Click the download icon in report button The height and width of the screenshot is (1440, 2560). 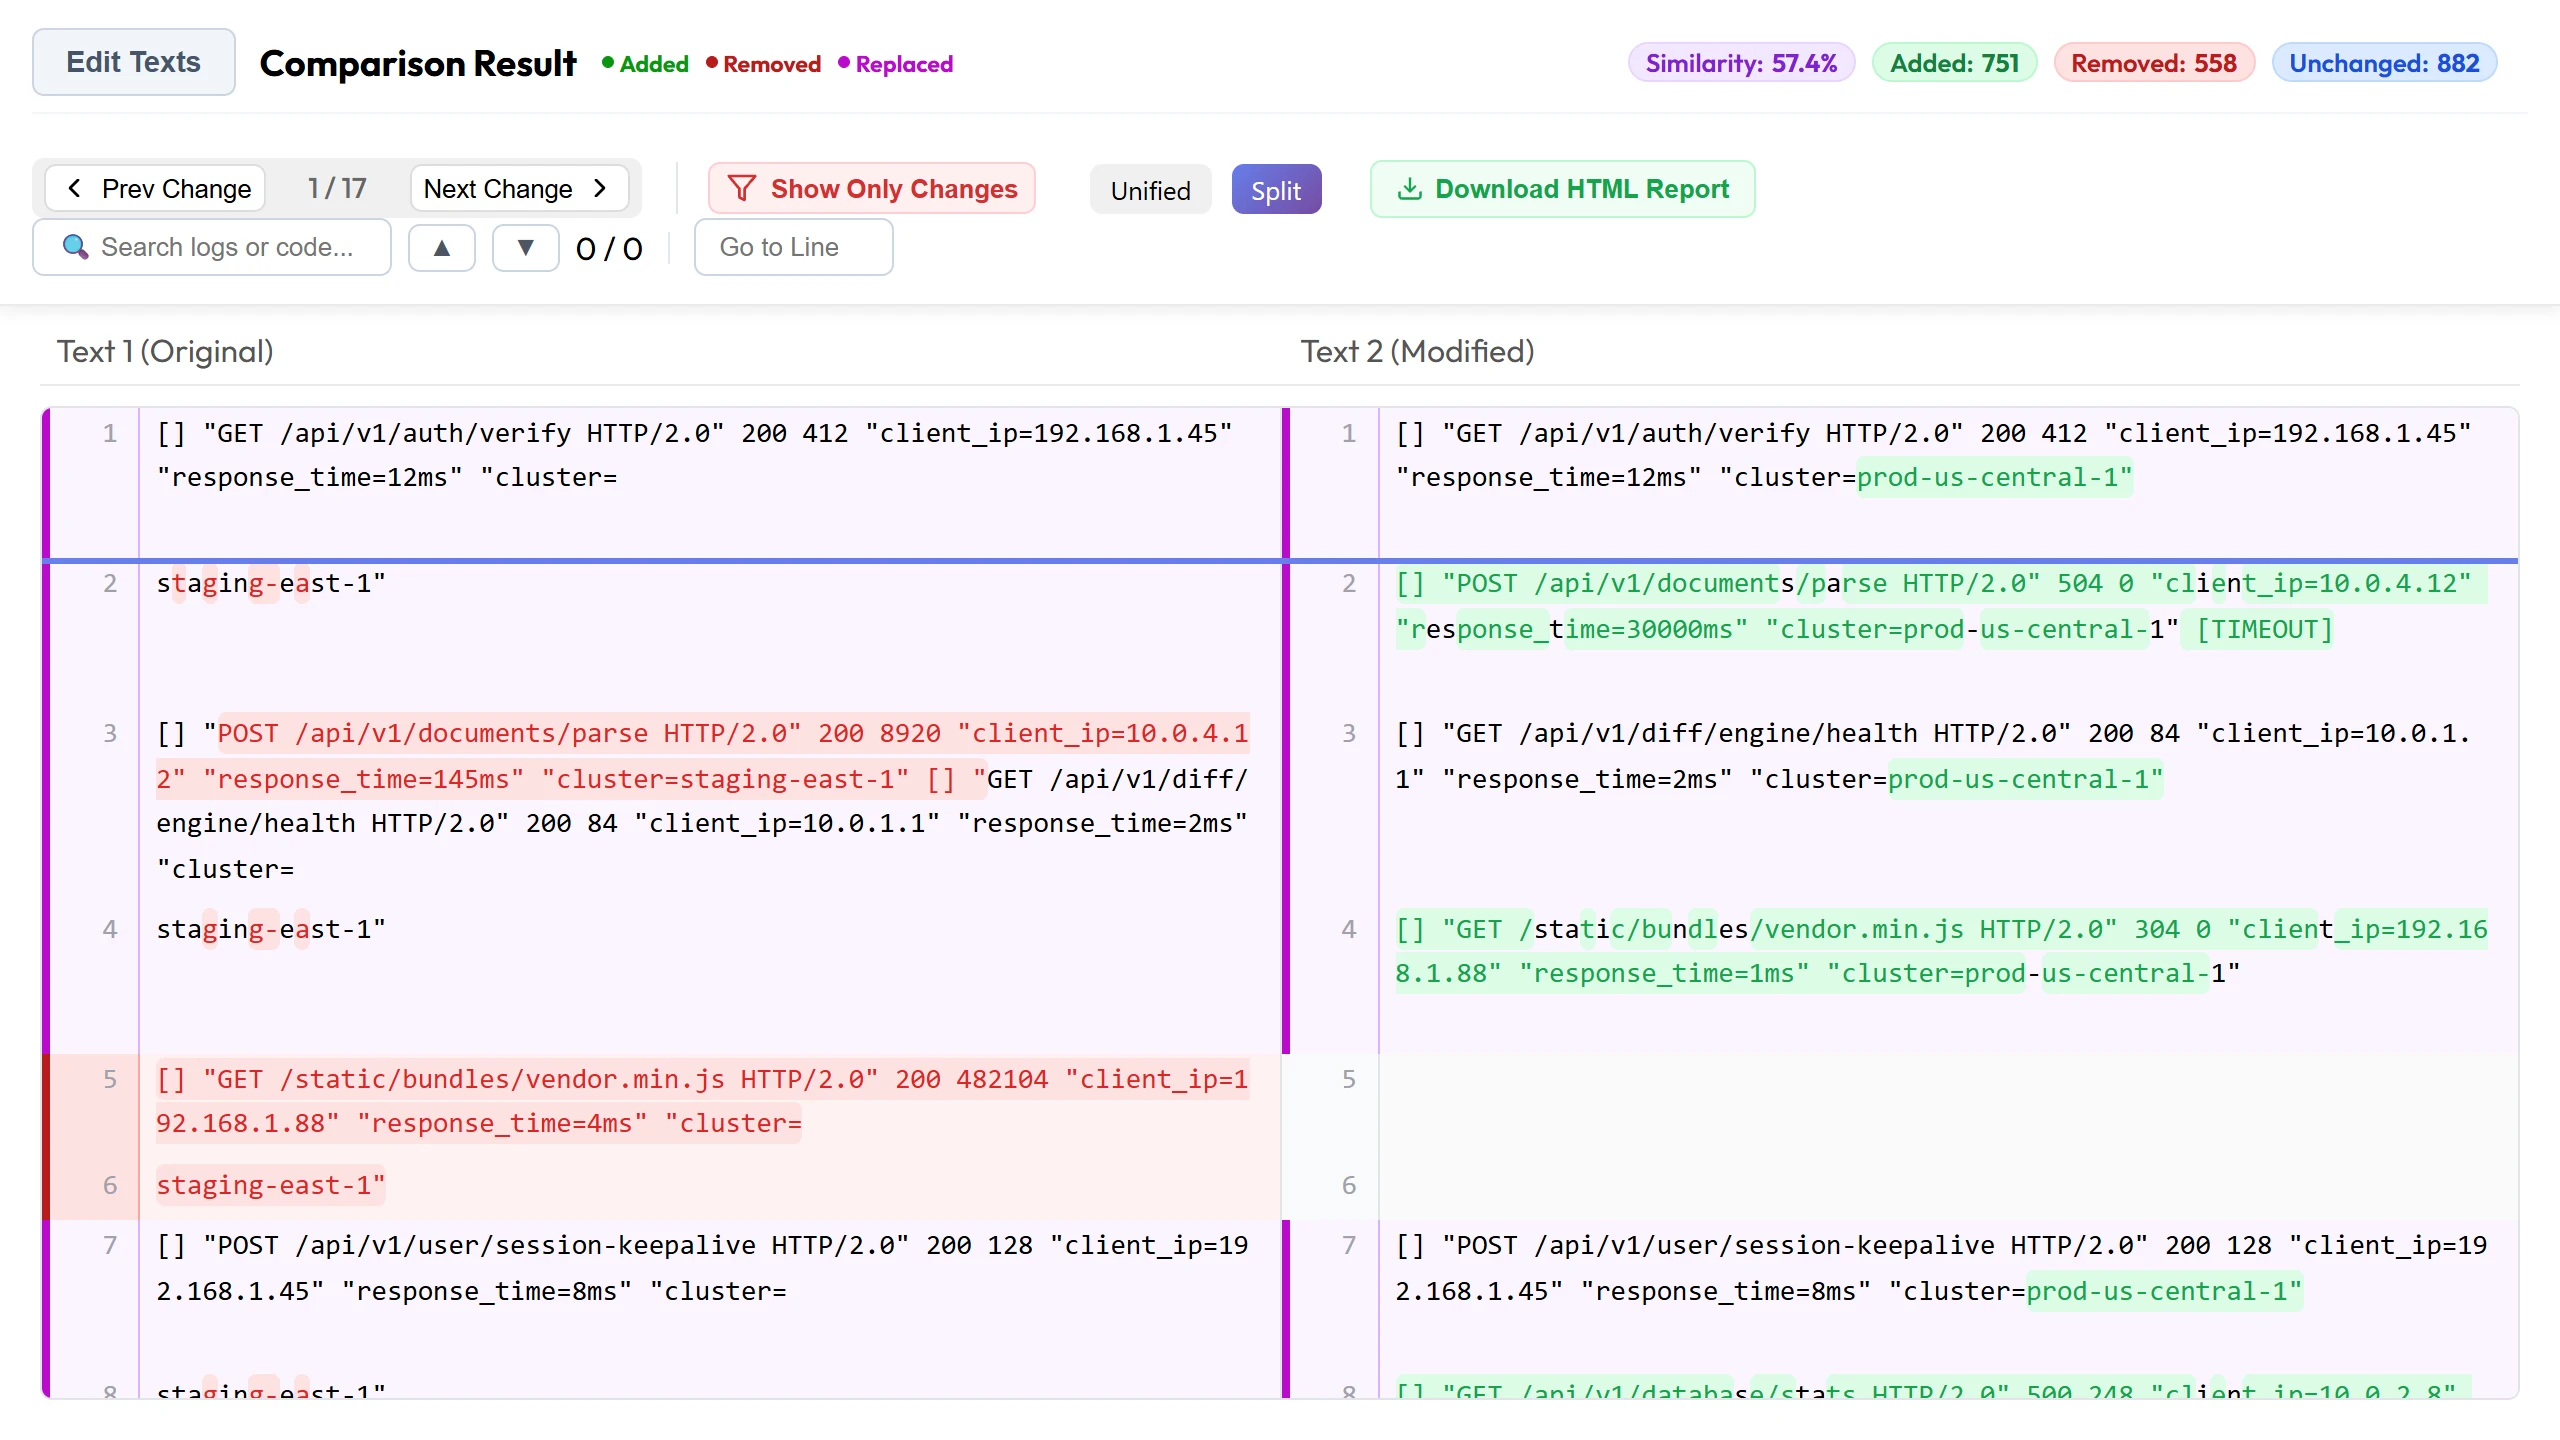1410,189
